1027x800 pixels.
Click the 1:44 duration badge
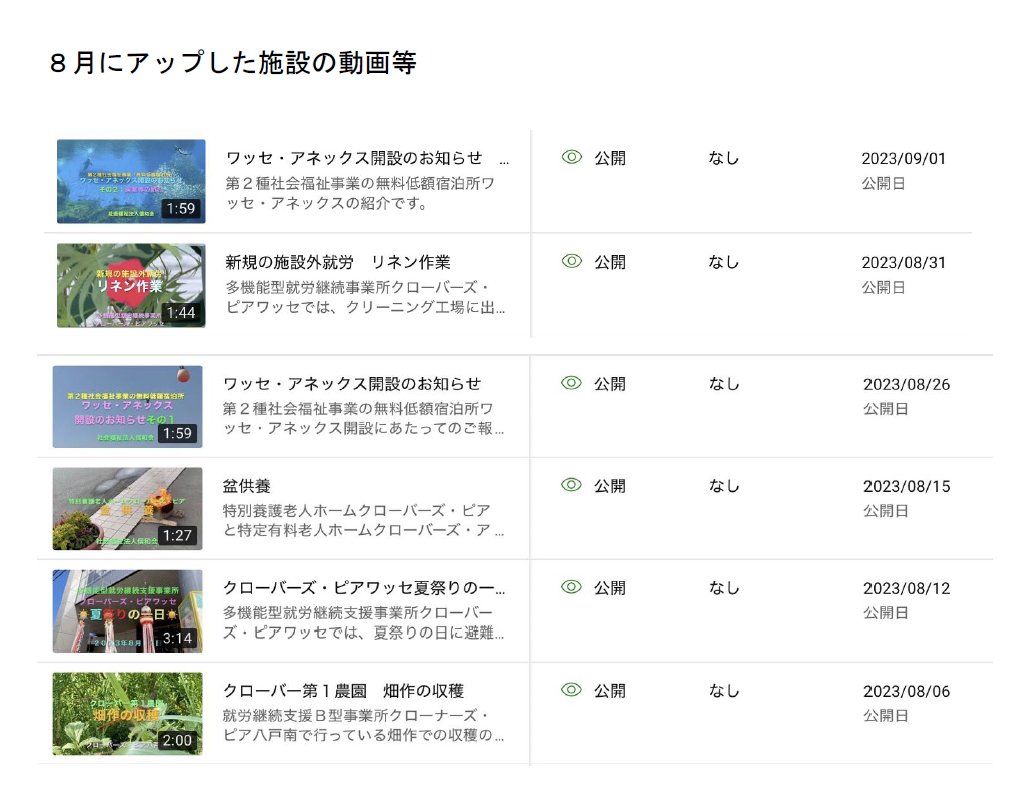[x=181, y=313]
